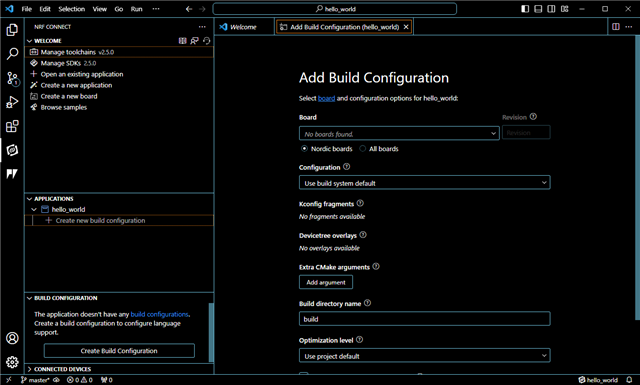Open Run and Debug view

(x=12, y=102)
